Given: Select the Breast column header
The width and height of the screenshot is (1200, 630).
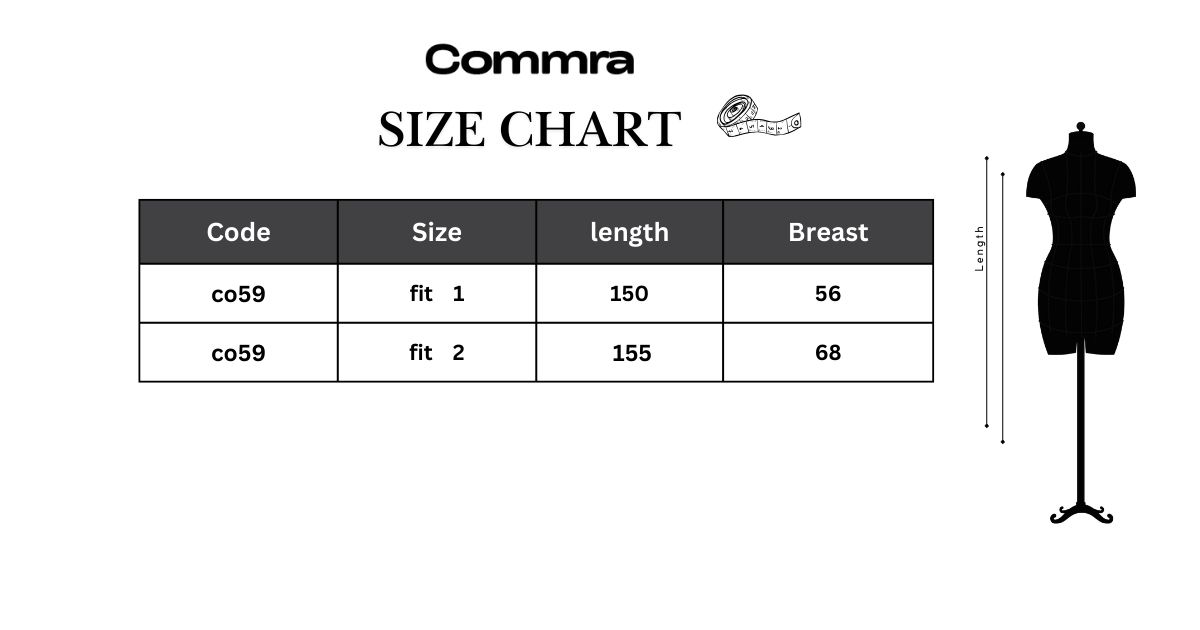Looking at the screenshot, I should click(828, 232).
